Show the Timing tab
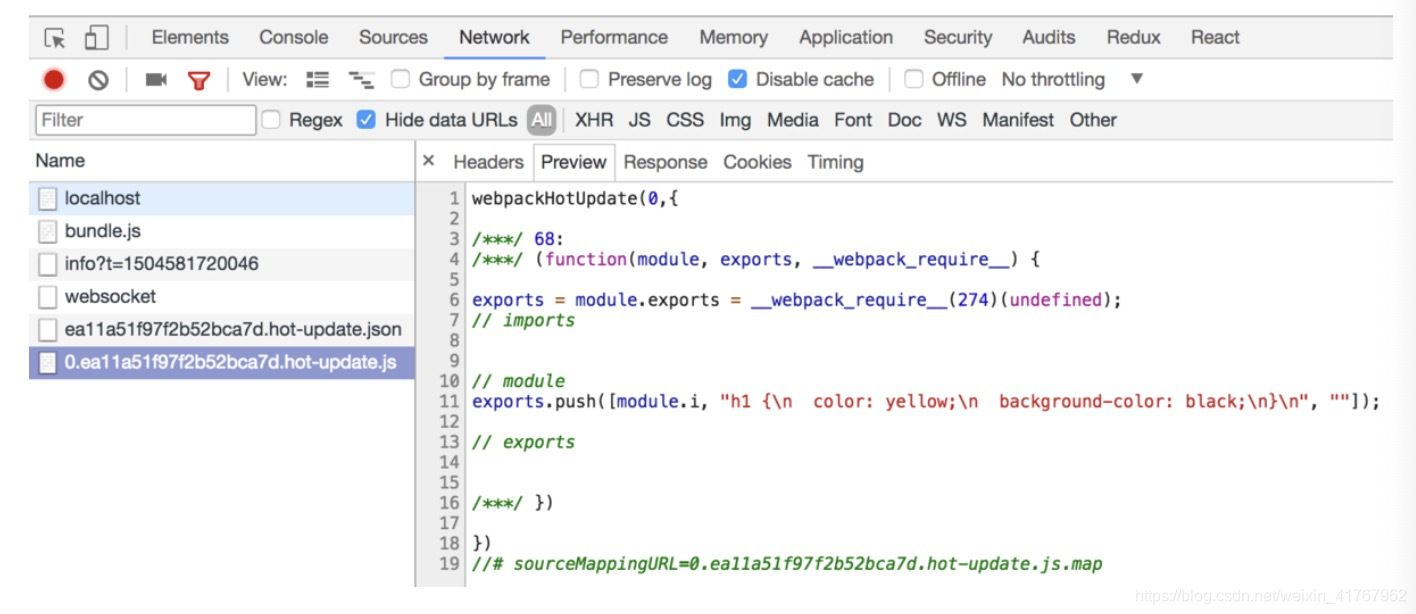 (x=836, y=162)
